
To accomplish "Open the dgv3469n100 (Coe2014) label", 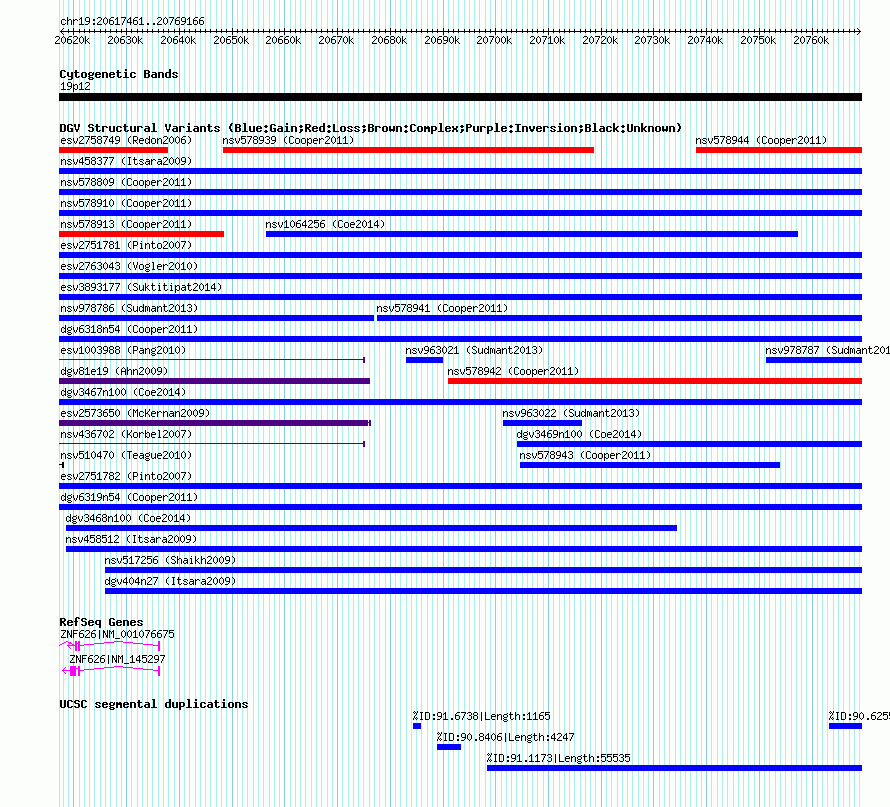I will tap(579, 434).
